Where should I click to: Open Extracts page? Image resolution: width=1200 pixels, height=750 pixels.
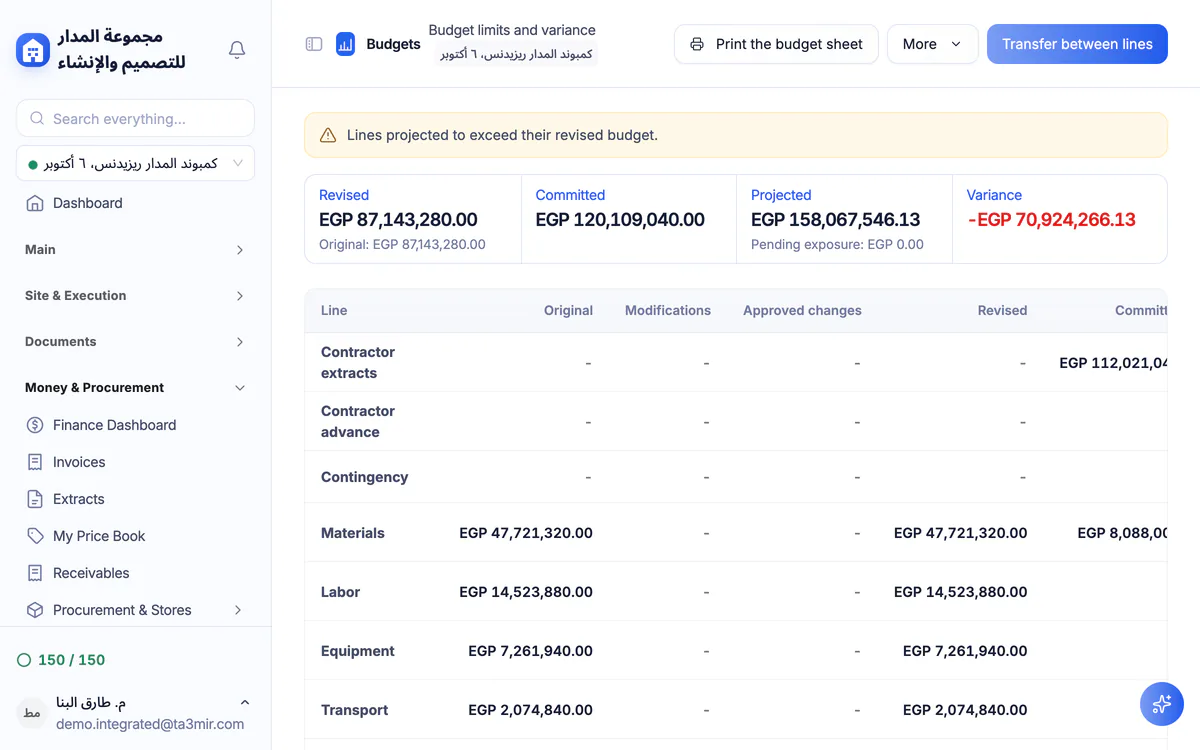(x=79, y=499)
